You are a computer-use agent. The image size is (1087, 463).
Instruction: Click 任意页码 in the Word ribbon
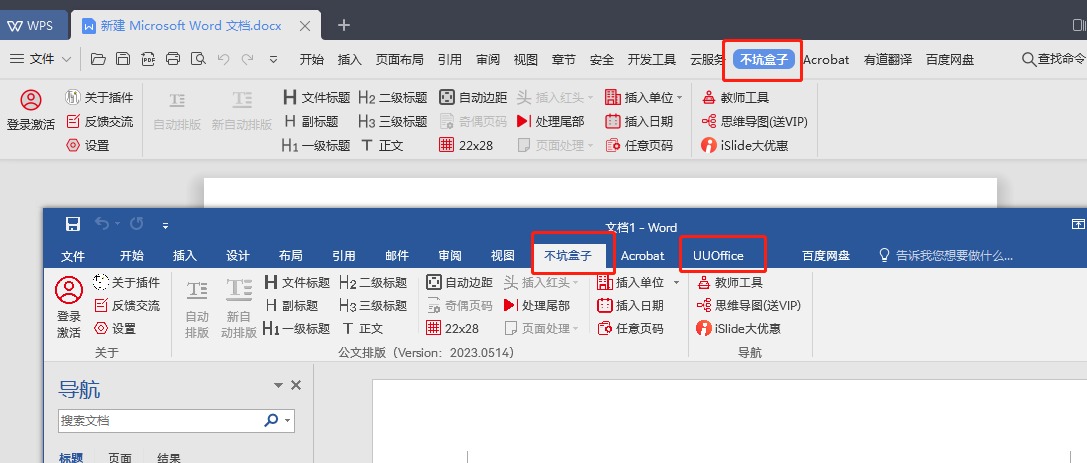630,329
